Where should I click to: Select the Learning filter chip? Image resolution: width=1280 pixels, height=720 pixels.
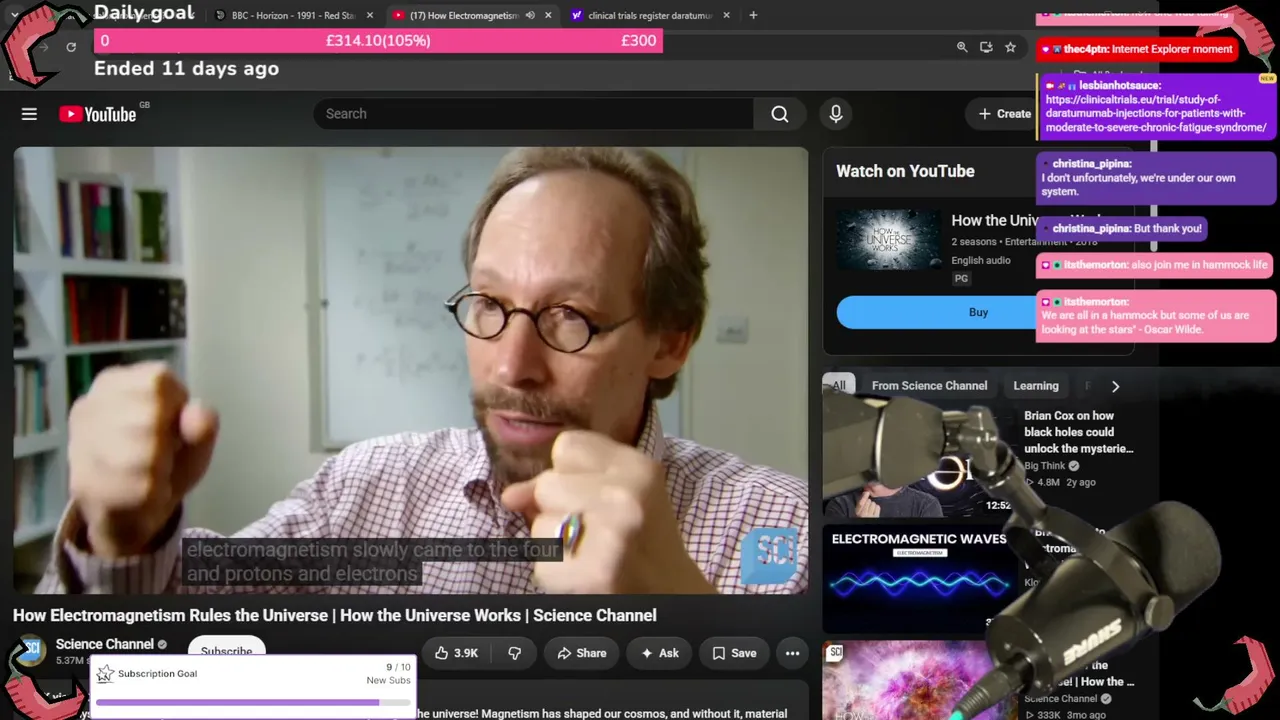click(x=1035, y=386)
